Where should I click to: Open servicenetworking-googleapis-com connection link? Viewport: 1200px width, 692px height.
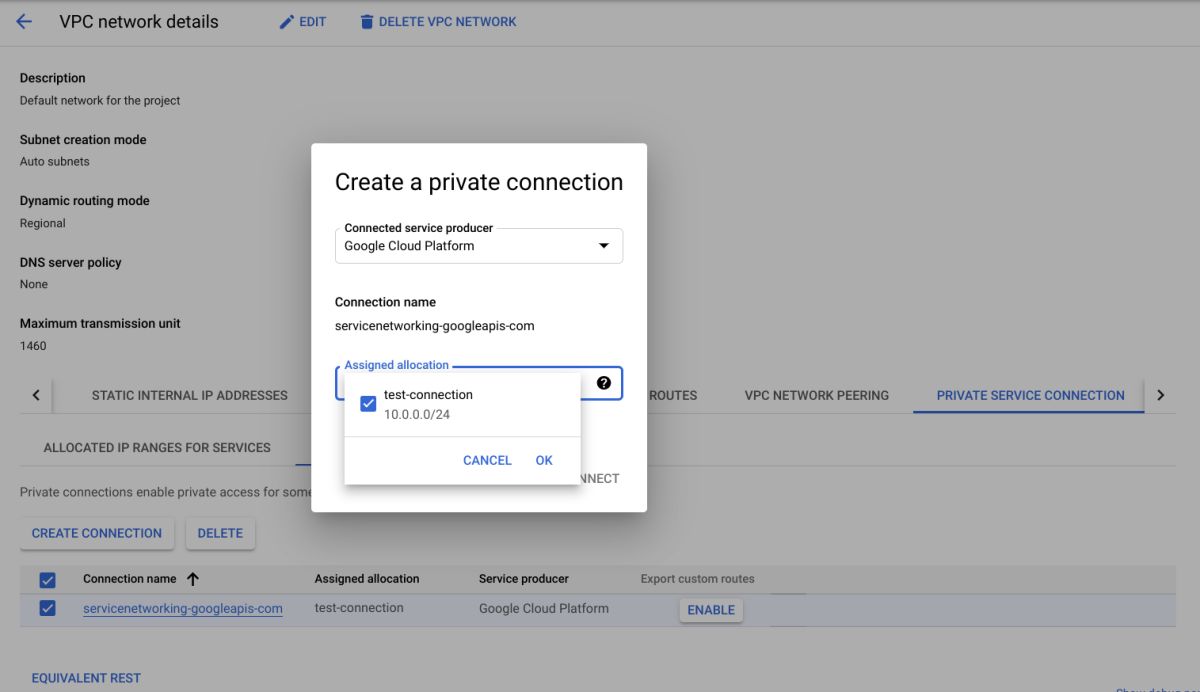[183, 608]
